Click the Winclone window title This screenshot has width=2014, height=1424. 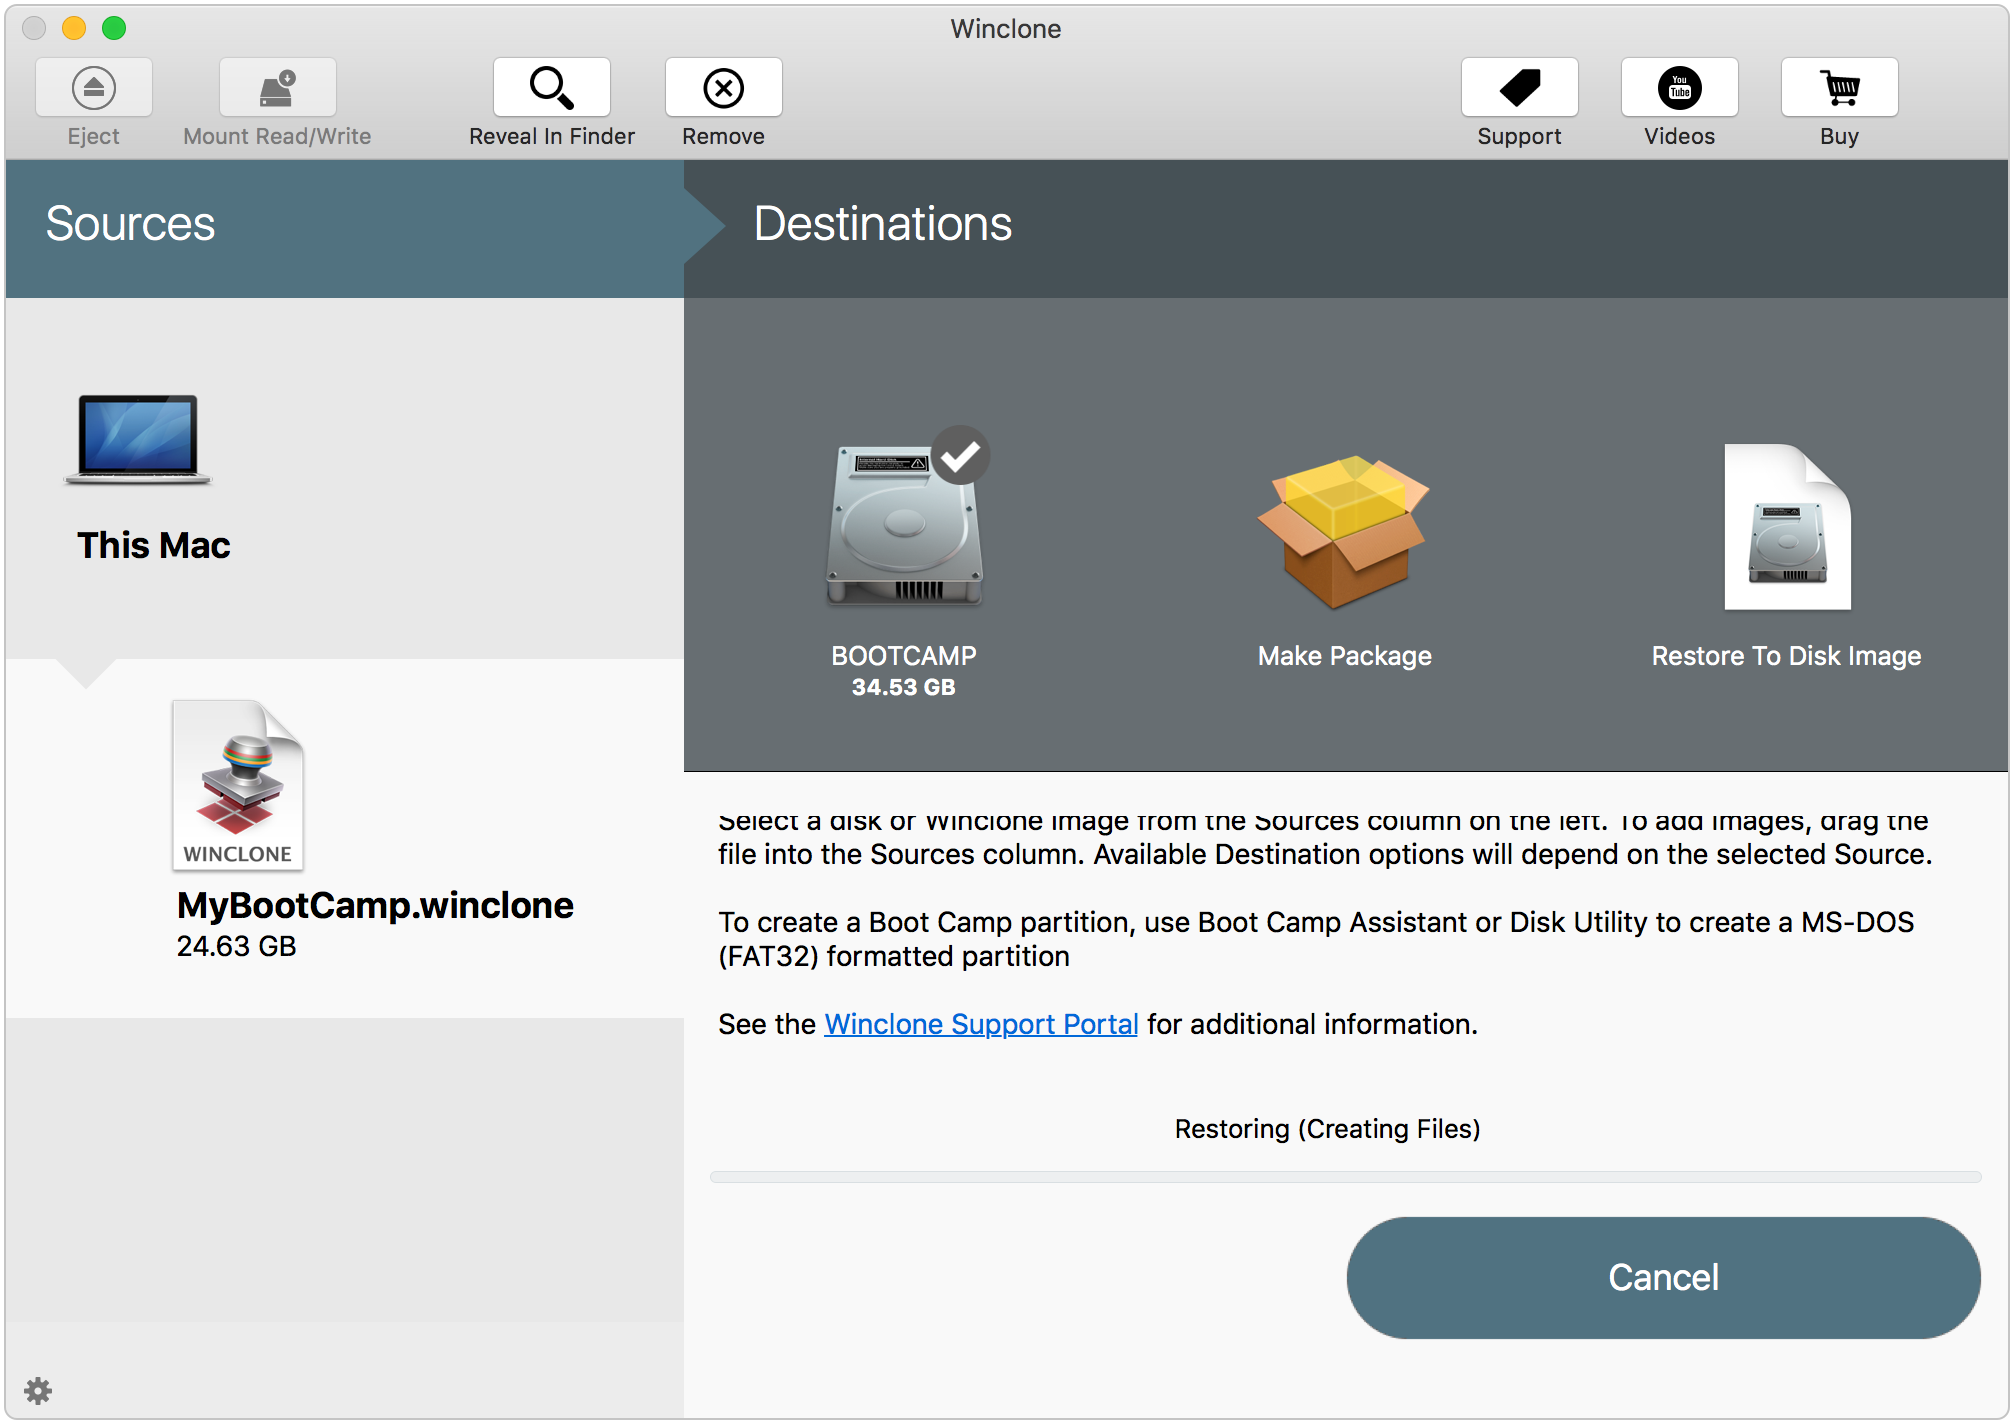click(1006, 29)
